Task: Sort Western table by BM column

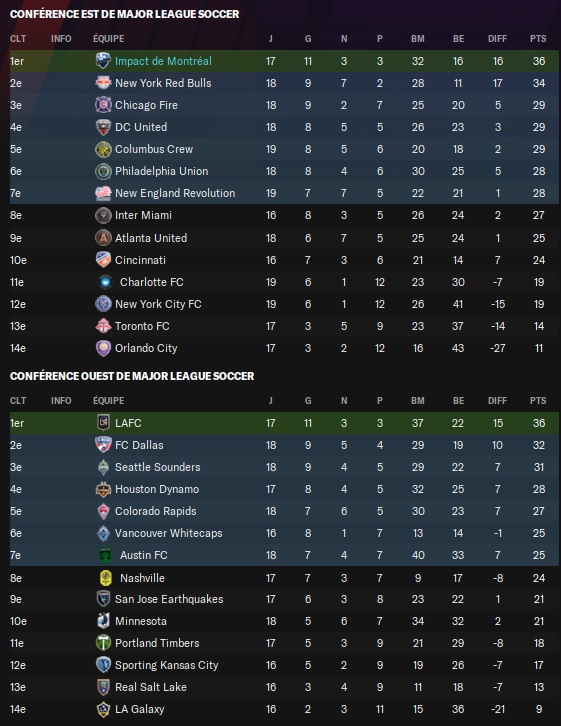Action: tap(418, 401)
